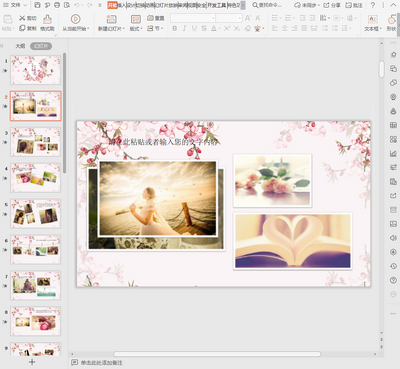Click the 复制 (Copy) button
This screenshot has height=369, width=400.
coord(28,28)
